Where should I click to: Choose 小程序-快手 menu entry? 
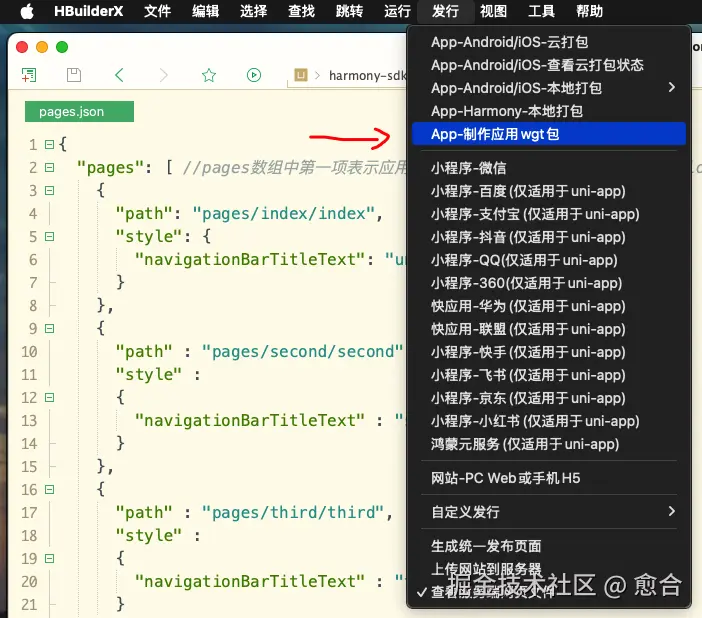[549, 352]
